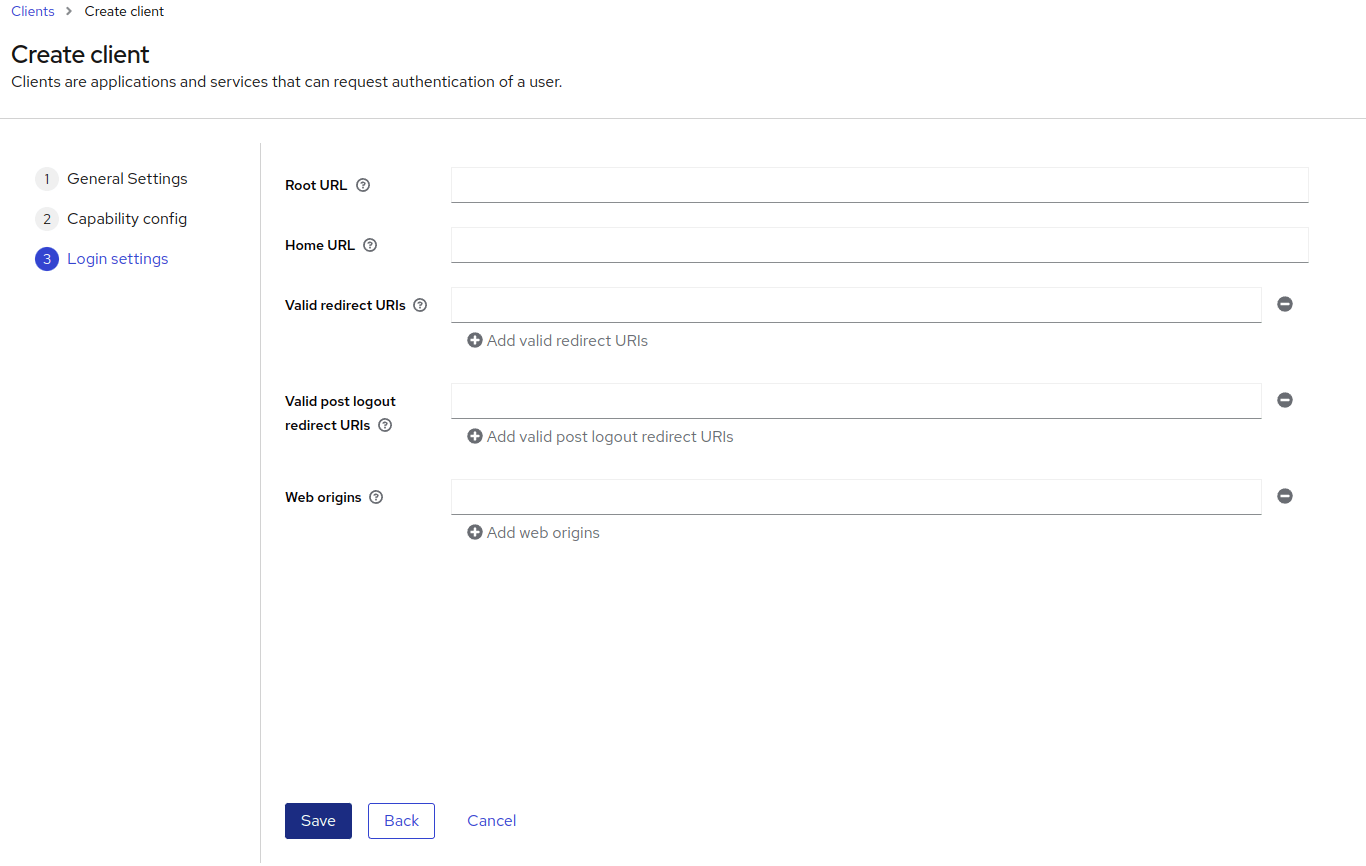Viewport: 1366px width, 866px height.
Task: Focus the Root URL input field
Action: 879,184
